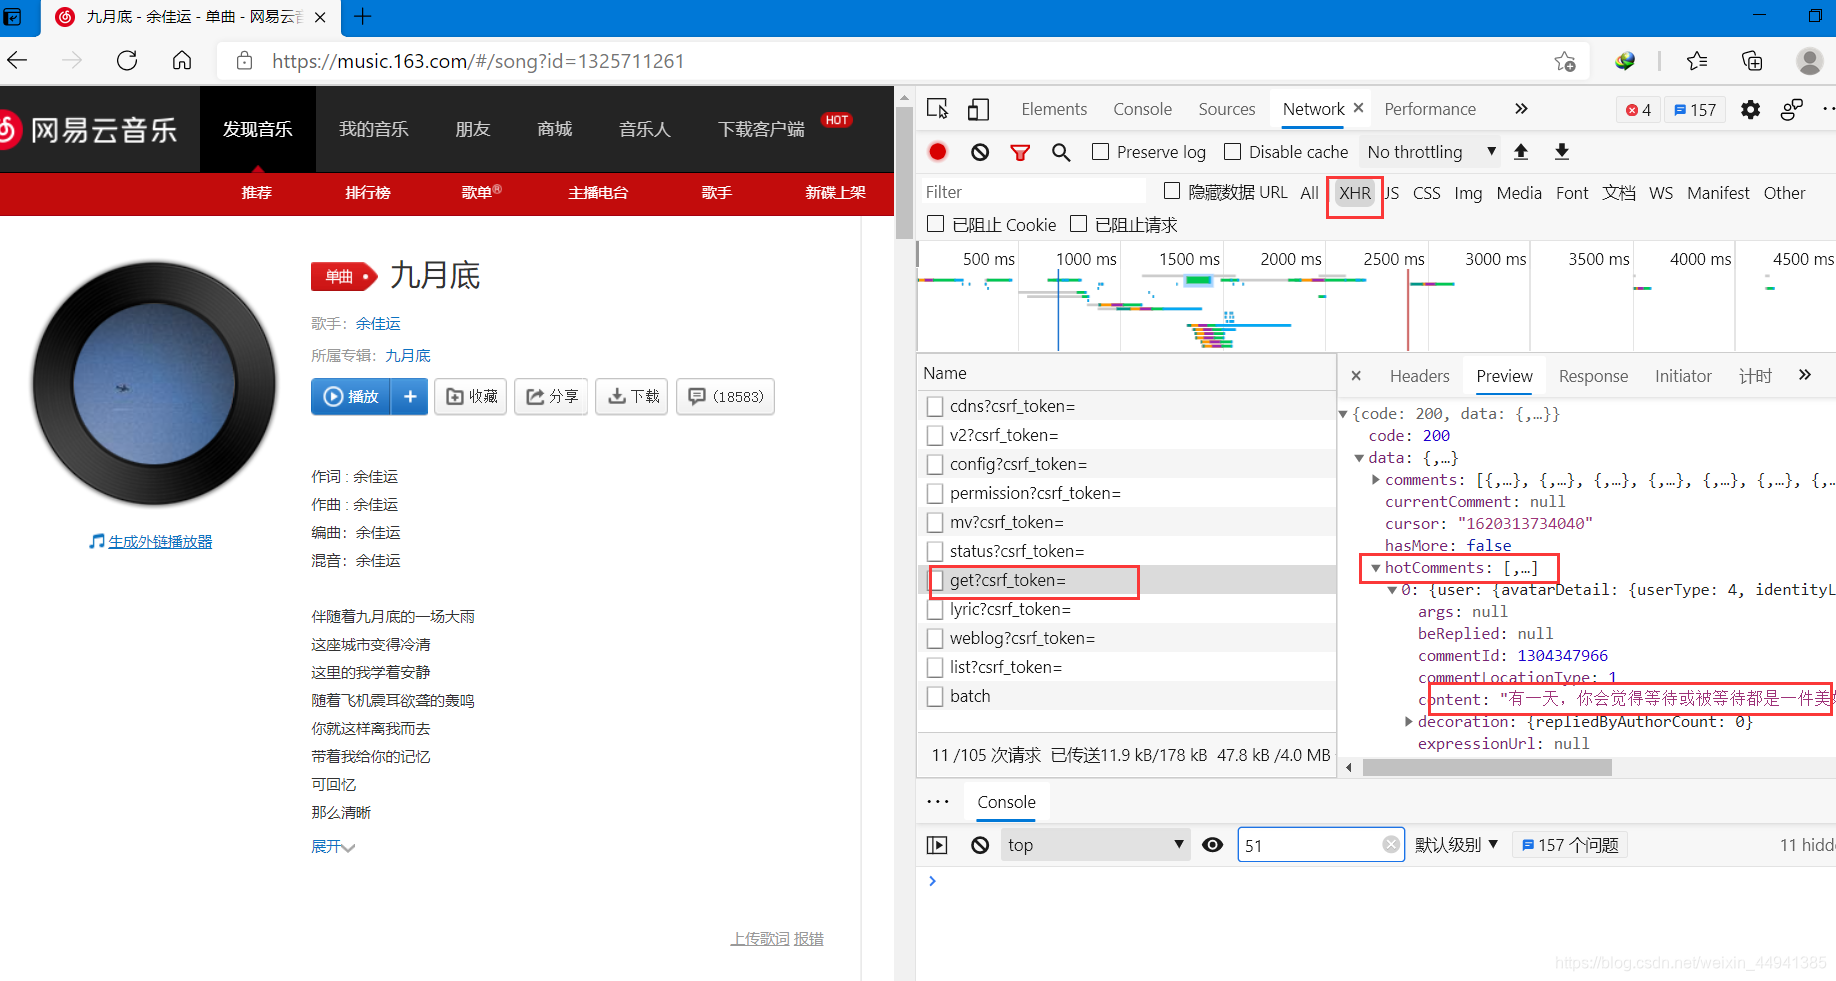Check the lyric?csrf_token= request box
Image resolution: width=1836 pixels, height=981 pixels.
(935, 609)
